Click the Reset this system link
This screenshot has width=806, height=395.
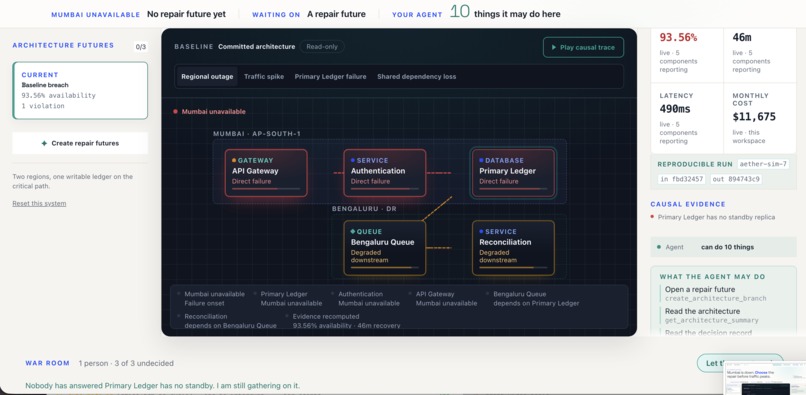[39, 204]
